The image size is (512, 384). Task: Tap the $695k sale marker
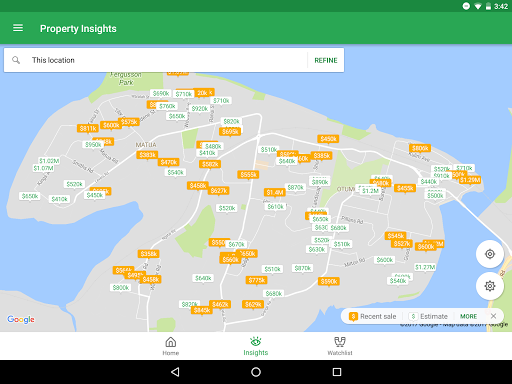point(230,132)
